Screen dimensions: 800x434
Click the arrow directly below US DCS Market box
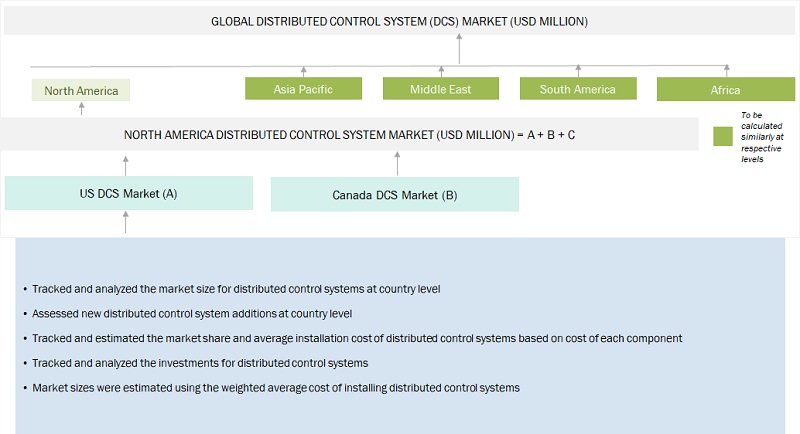(126, 222)
